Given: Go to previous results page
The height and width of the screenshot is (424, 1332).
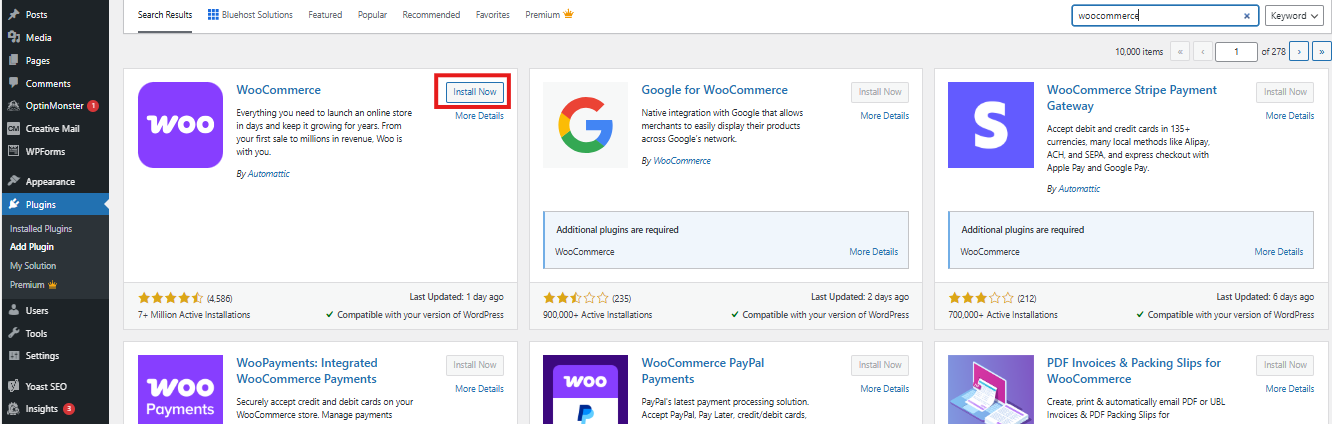Looking at the screenshot, I should [1203, 51].
